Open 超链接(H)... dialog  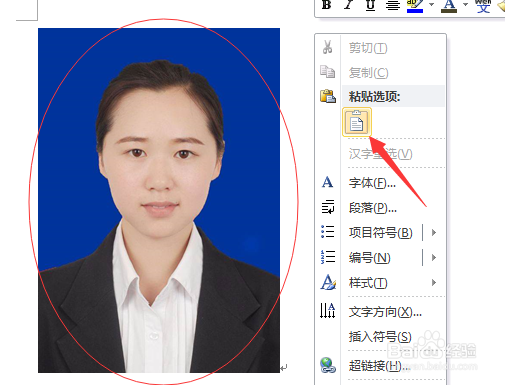pyautogui.click(x=379, y=366)
